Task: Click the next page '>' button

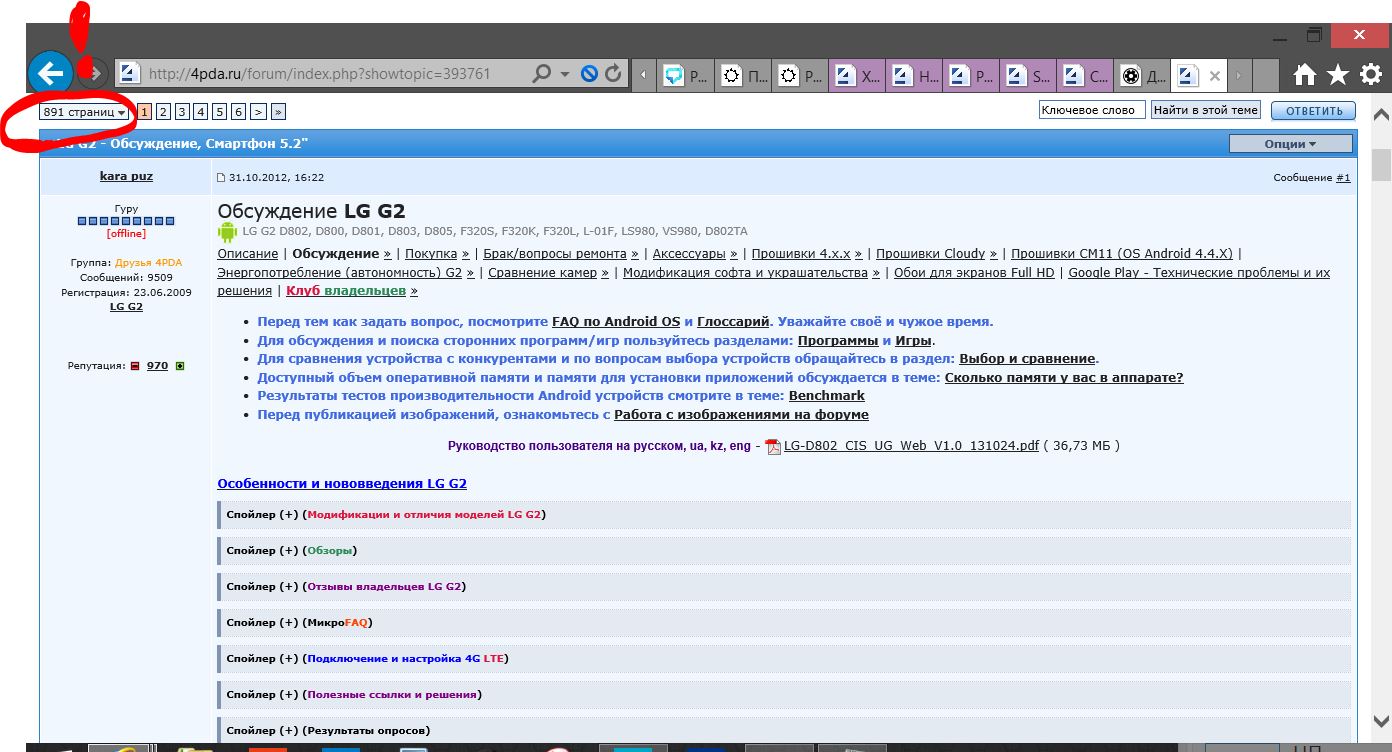Action: 258,112
